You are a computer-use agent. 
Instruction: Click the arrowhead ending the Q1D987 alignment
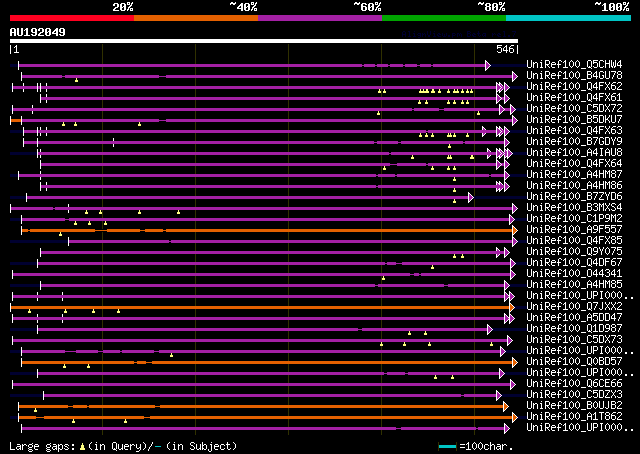[x=490, y=329]
